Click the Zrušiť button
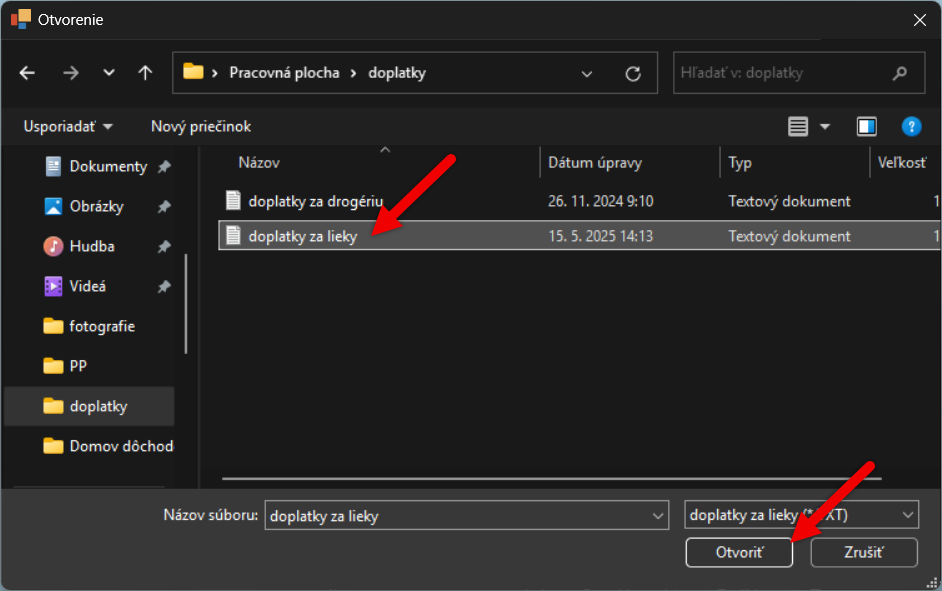942x591 pixels. click(863, 553)
